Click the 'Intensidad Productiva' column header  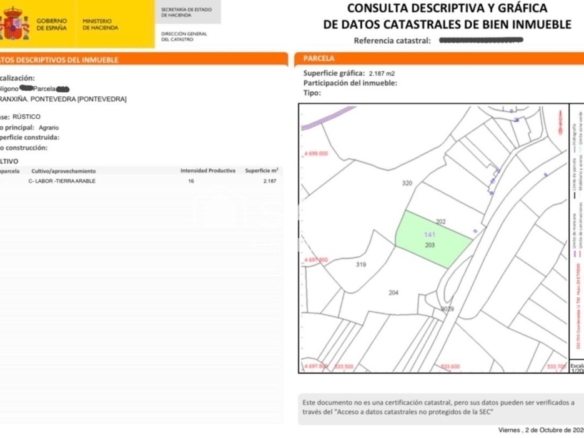208,171
